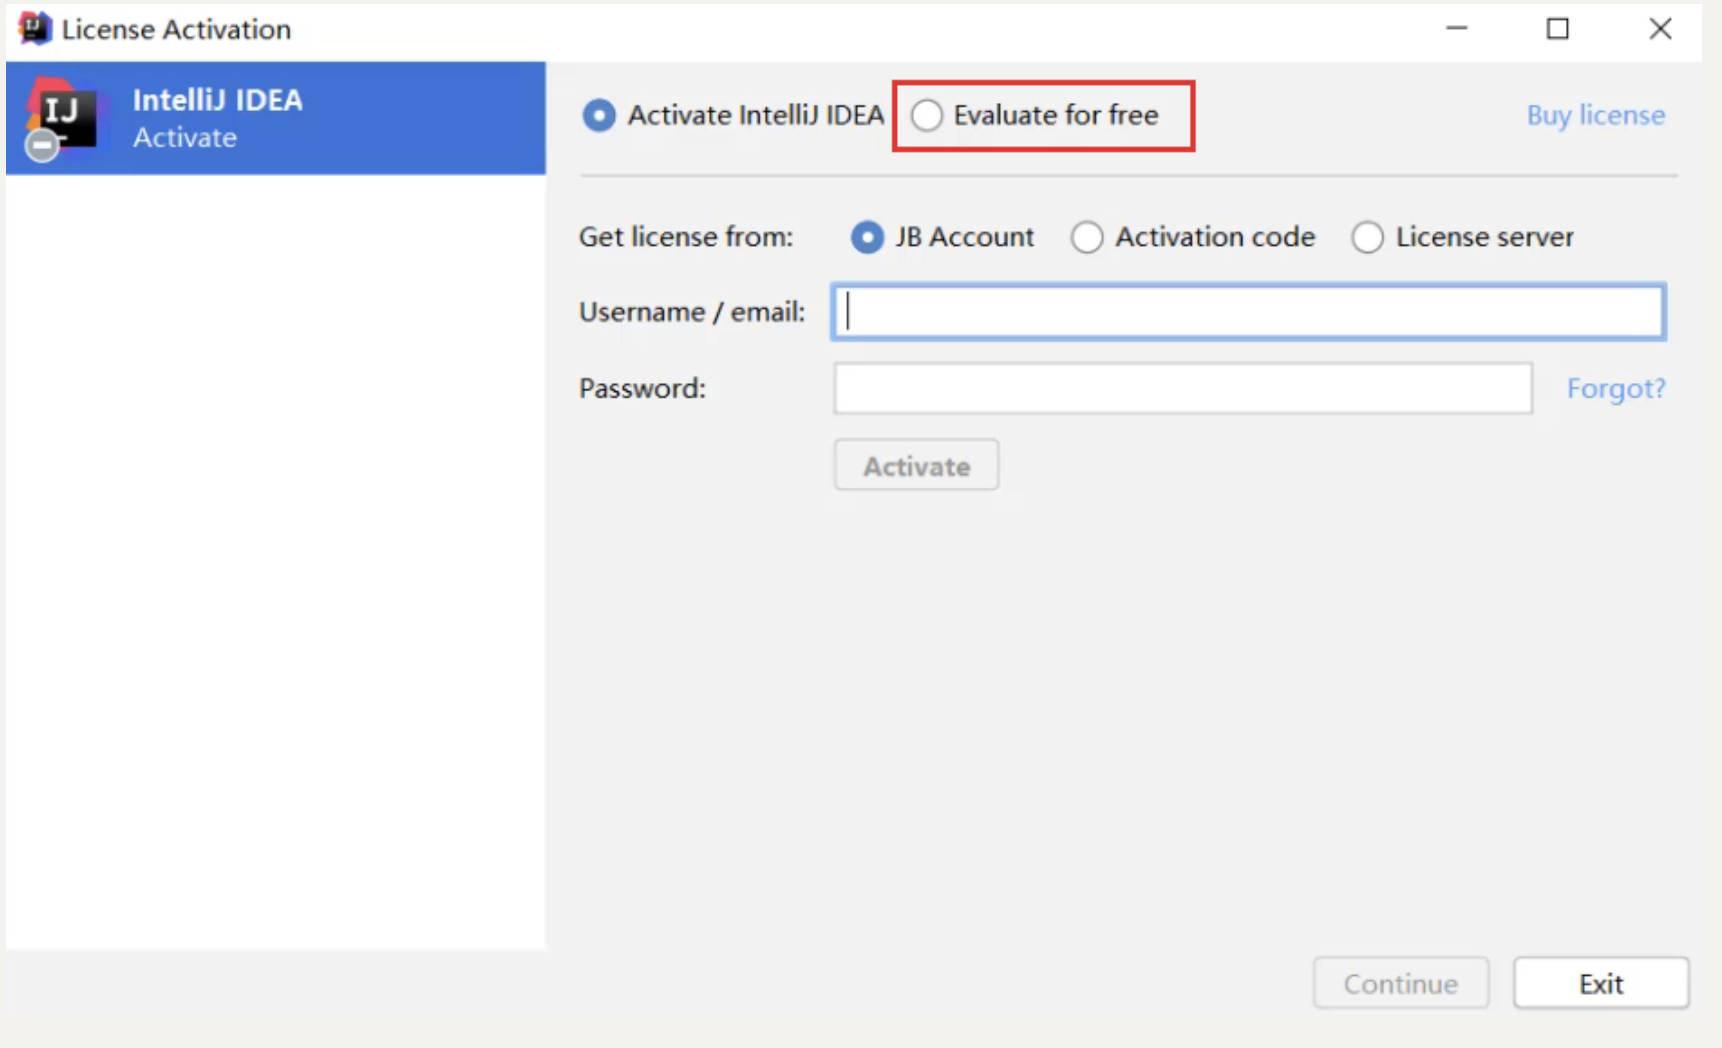Follow the Forgot? password link

[1616, 388]
